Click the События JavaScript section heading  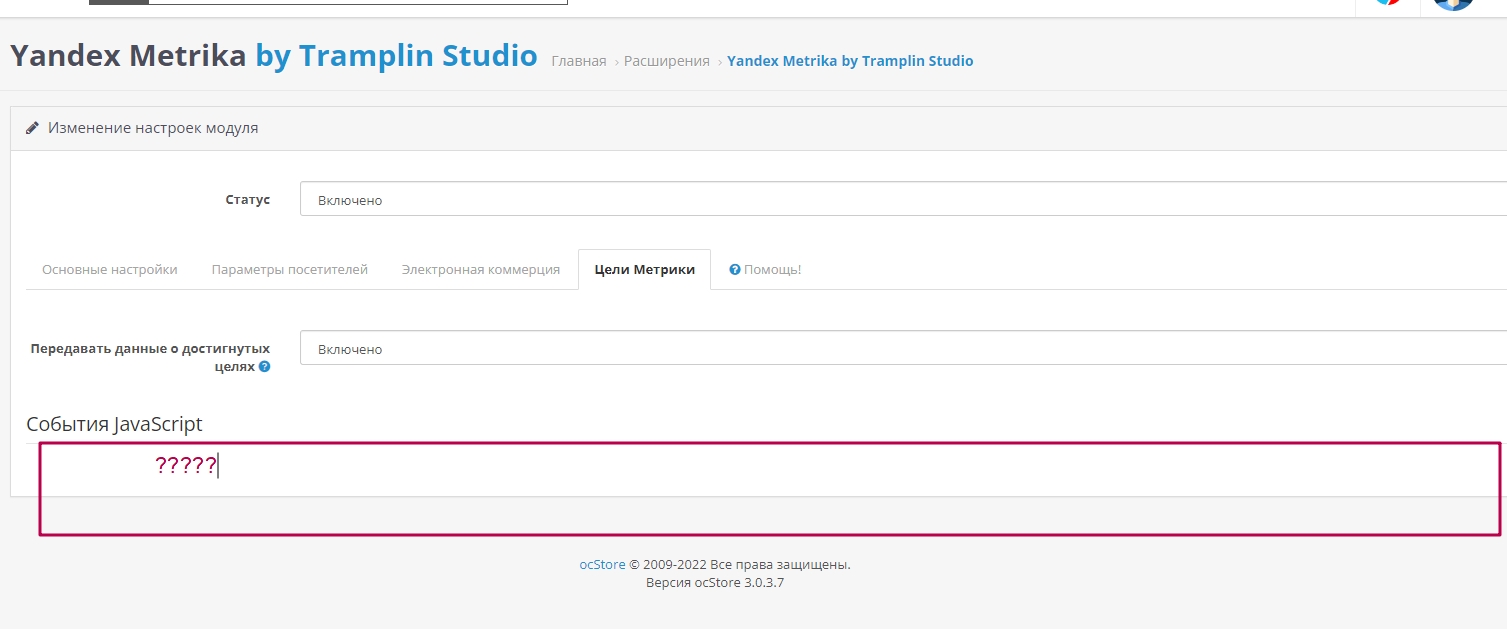tap(114, 424)
